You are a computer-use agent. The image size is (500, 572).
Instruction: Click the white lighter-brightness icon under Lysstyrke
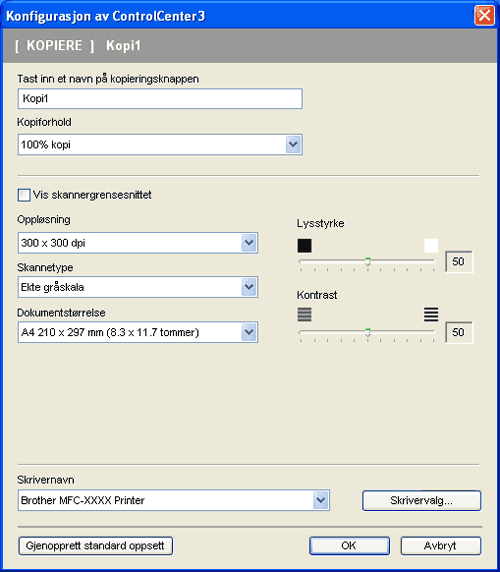(x=431, y=246)
